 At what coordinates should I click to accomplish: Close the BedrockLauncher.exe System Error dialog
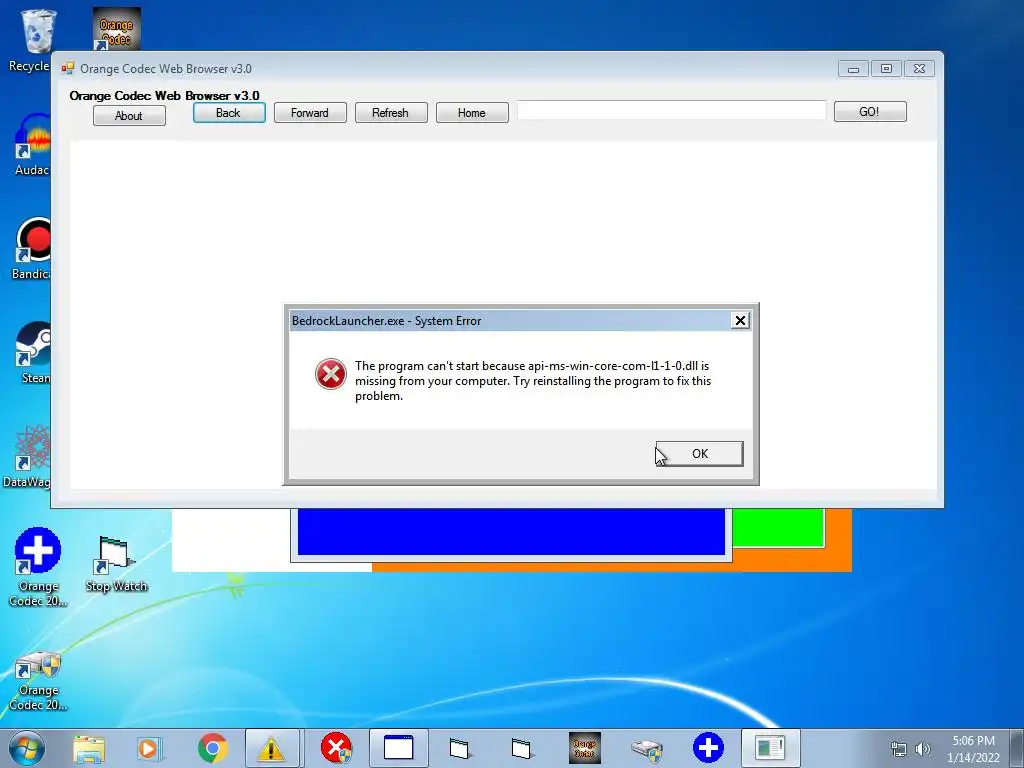(x=740, y=320)
